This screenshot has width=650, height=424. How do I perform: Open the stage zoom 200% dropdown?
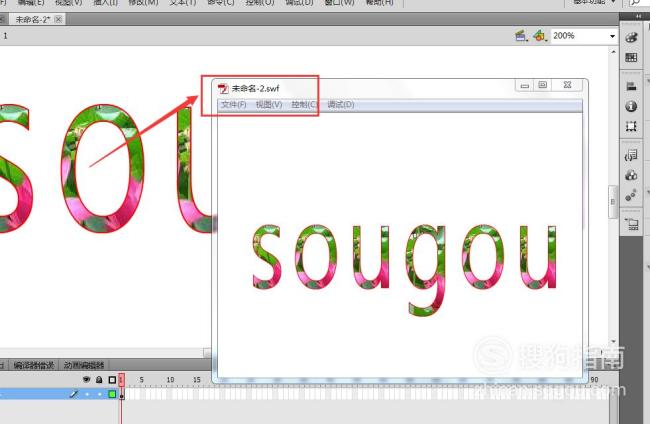click(x=612, y=36)
